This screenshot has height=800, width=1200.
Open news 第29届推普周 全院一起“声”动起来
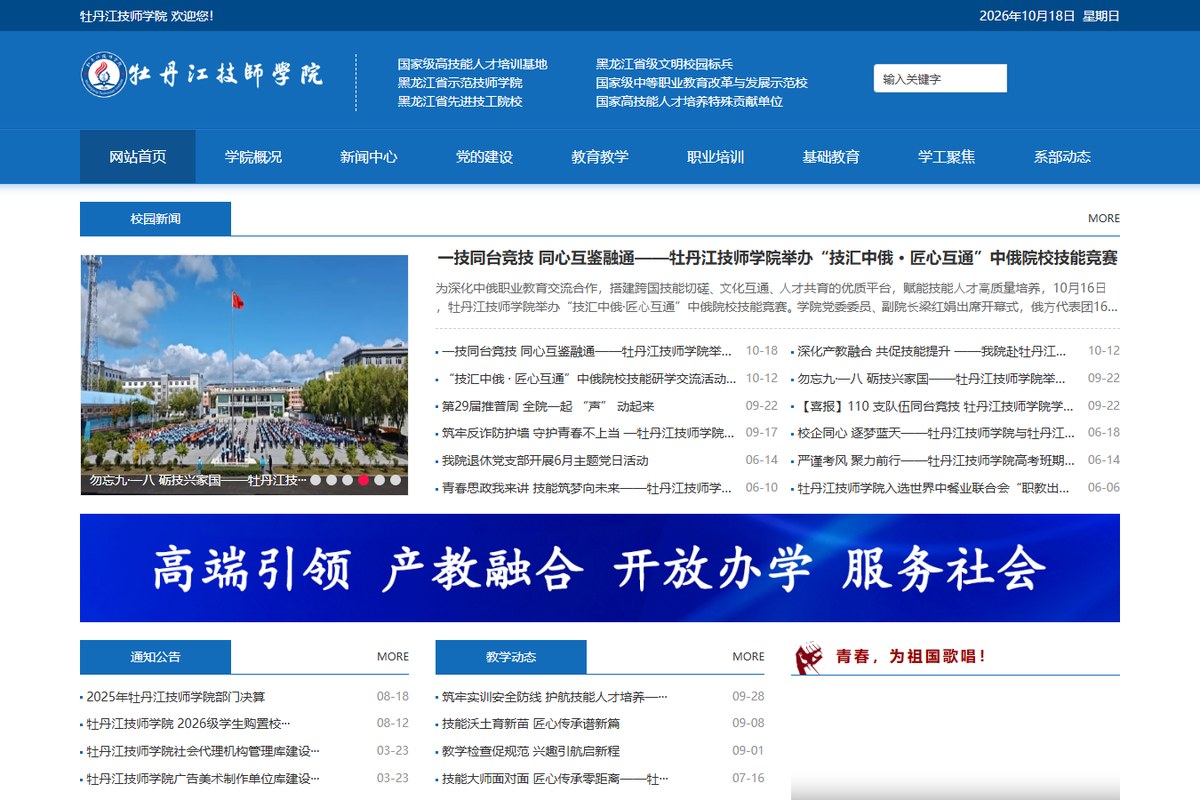pos(548,406)
